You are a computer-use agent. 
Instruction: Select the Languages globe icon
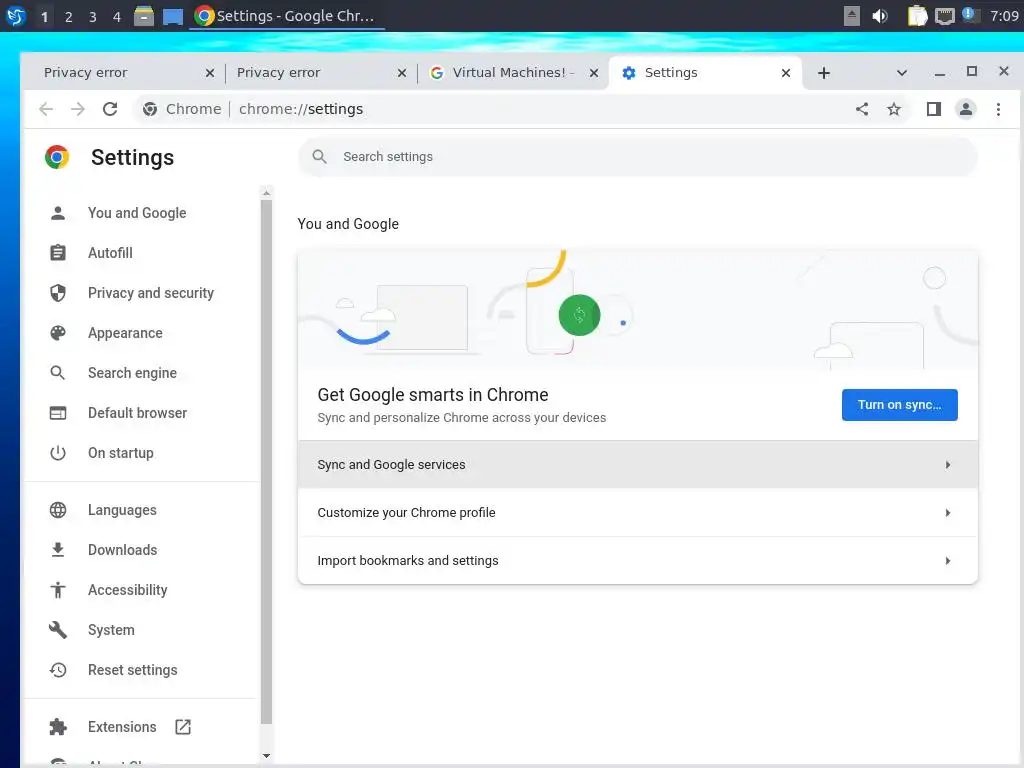click(57, 510)
